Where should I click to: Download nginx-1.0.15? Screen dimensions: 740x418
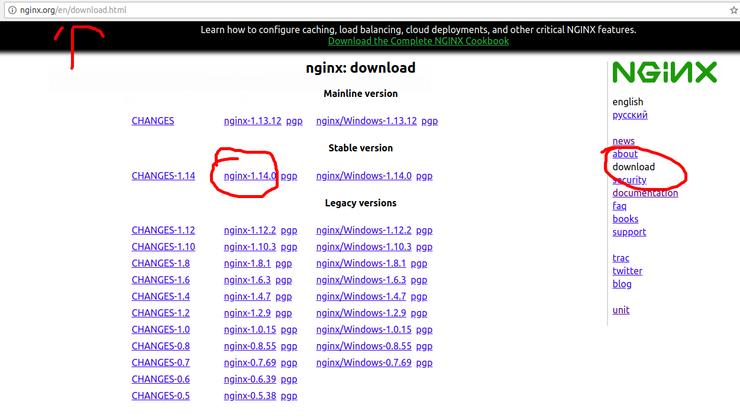(250, 329)
